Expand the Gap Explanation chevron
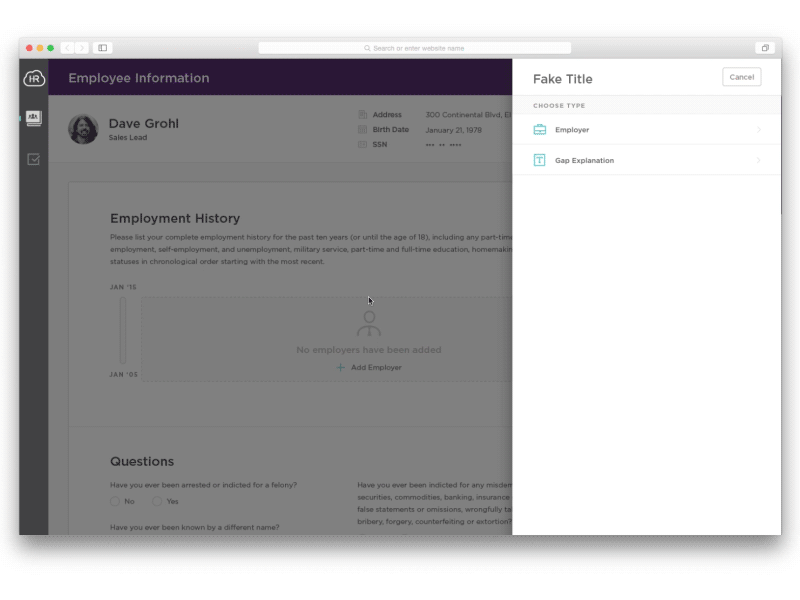Screen dimensions: 800x600 coord(759,160)
